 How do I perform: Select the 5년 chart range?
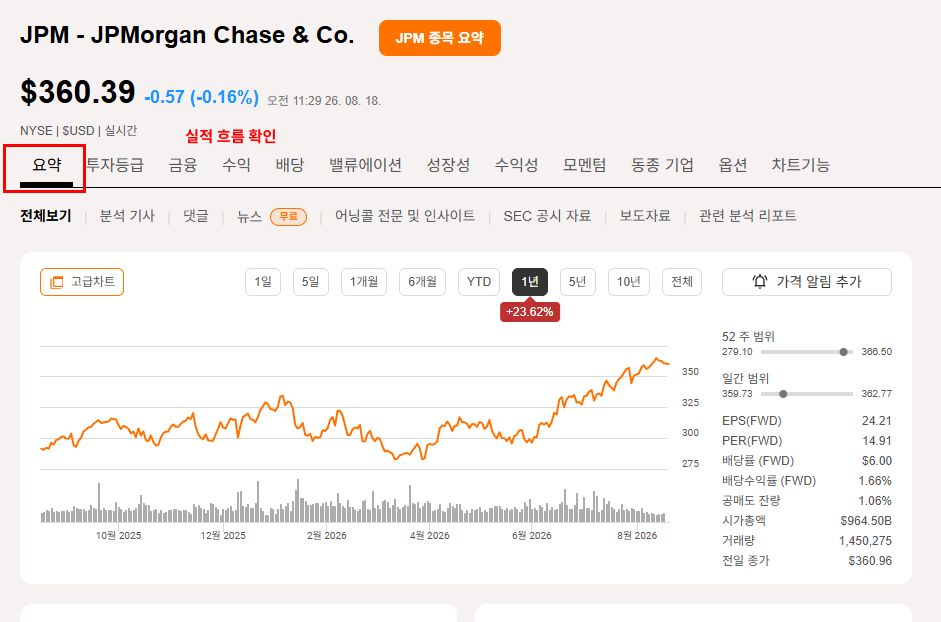[x=577, y=282]
